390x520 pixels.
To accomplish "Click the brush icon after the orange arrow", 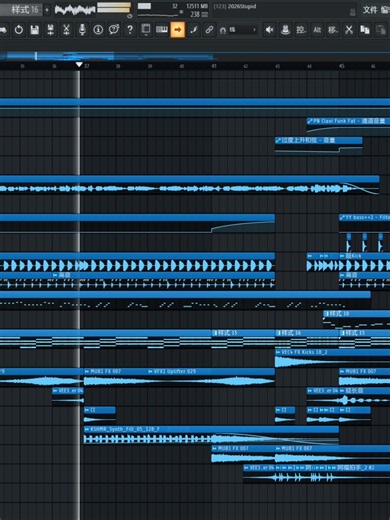I will [193, 30].
